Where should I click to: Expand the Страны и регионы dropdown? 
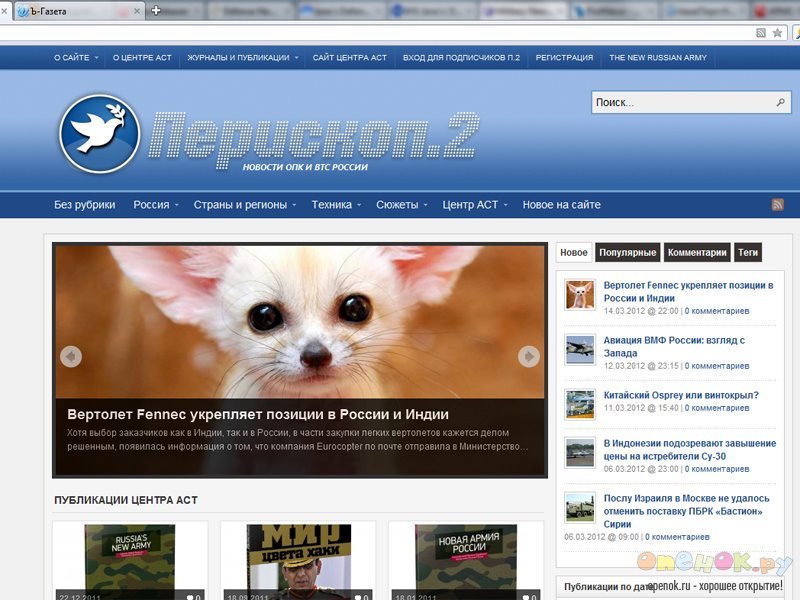click(x=245, y=205)
